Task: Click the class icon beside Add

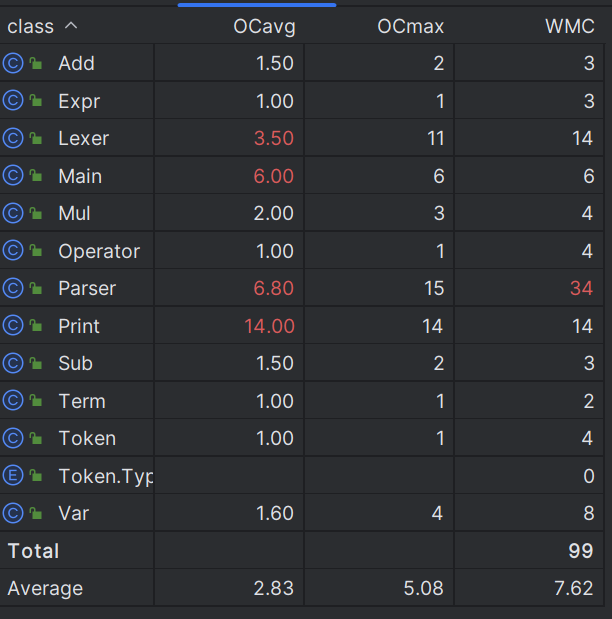Action: pyautogui.click(x=13, y=63)
